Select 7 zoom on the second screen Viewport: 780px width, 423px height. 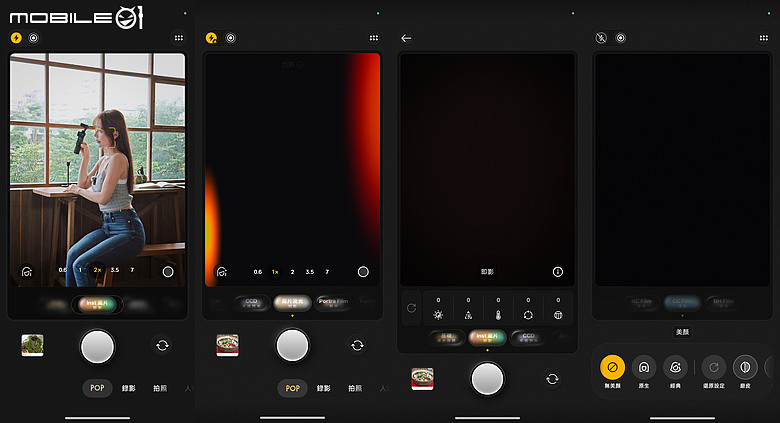(x=327, y=272)
